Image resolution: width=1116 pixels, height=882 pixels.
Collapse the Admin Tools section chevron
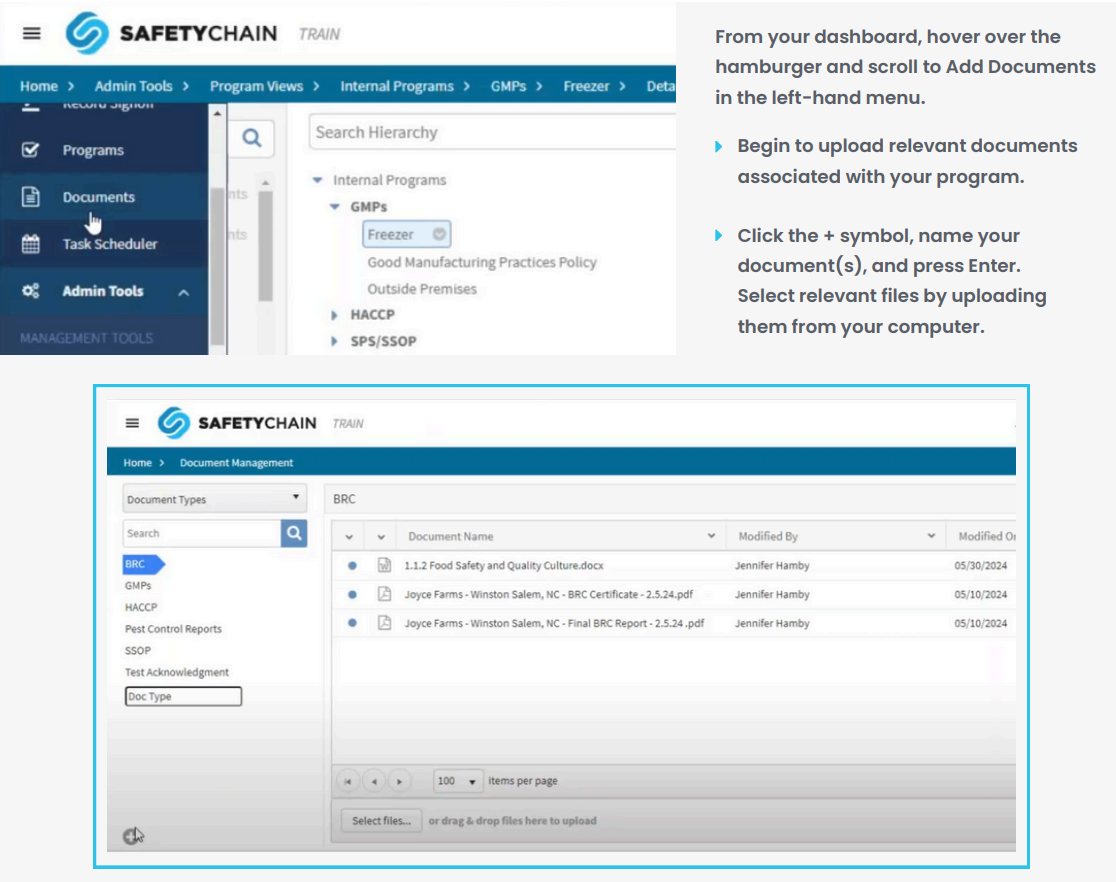184,292
